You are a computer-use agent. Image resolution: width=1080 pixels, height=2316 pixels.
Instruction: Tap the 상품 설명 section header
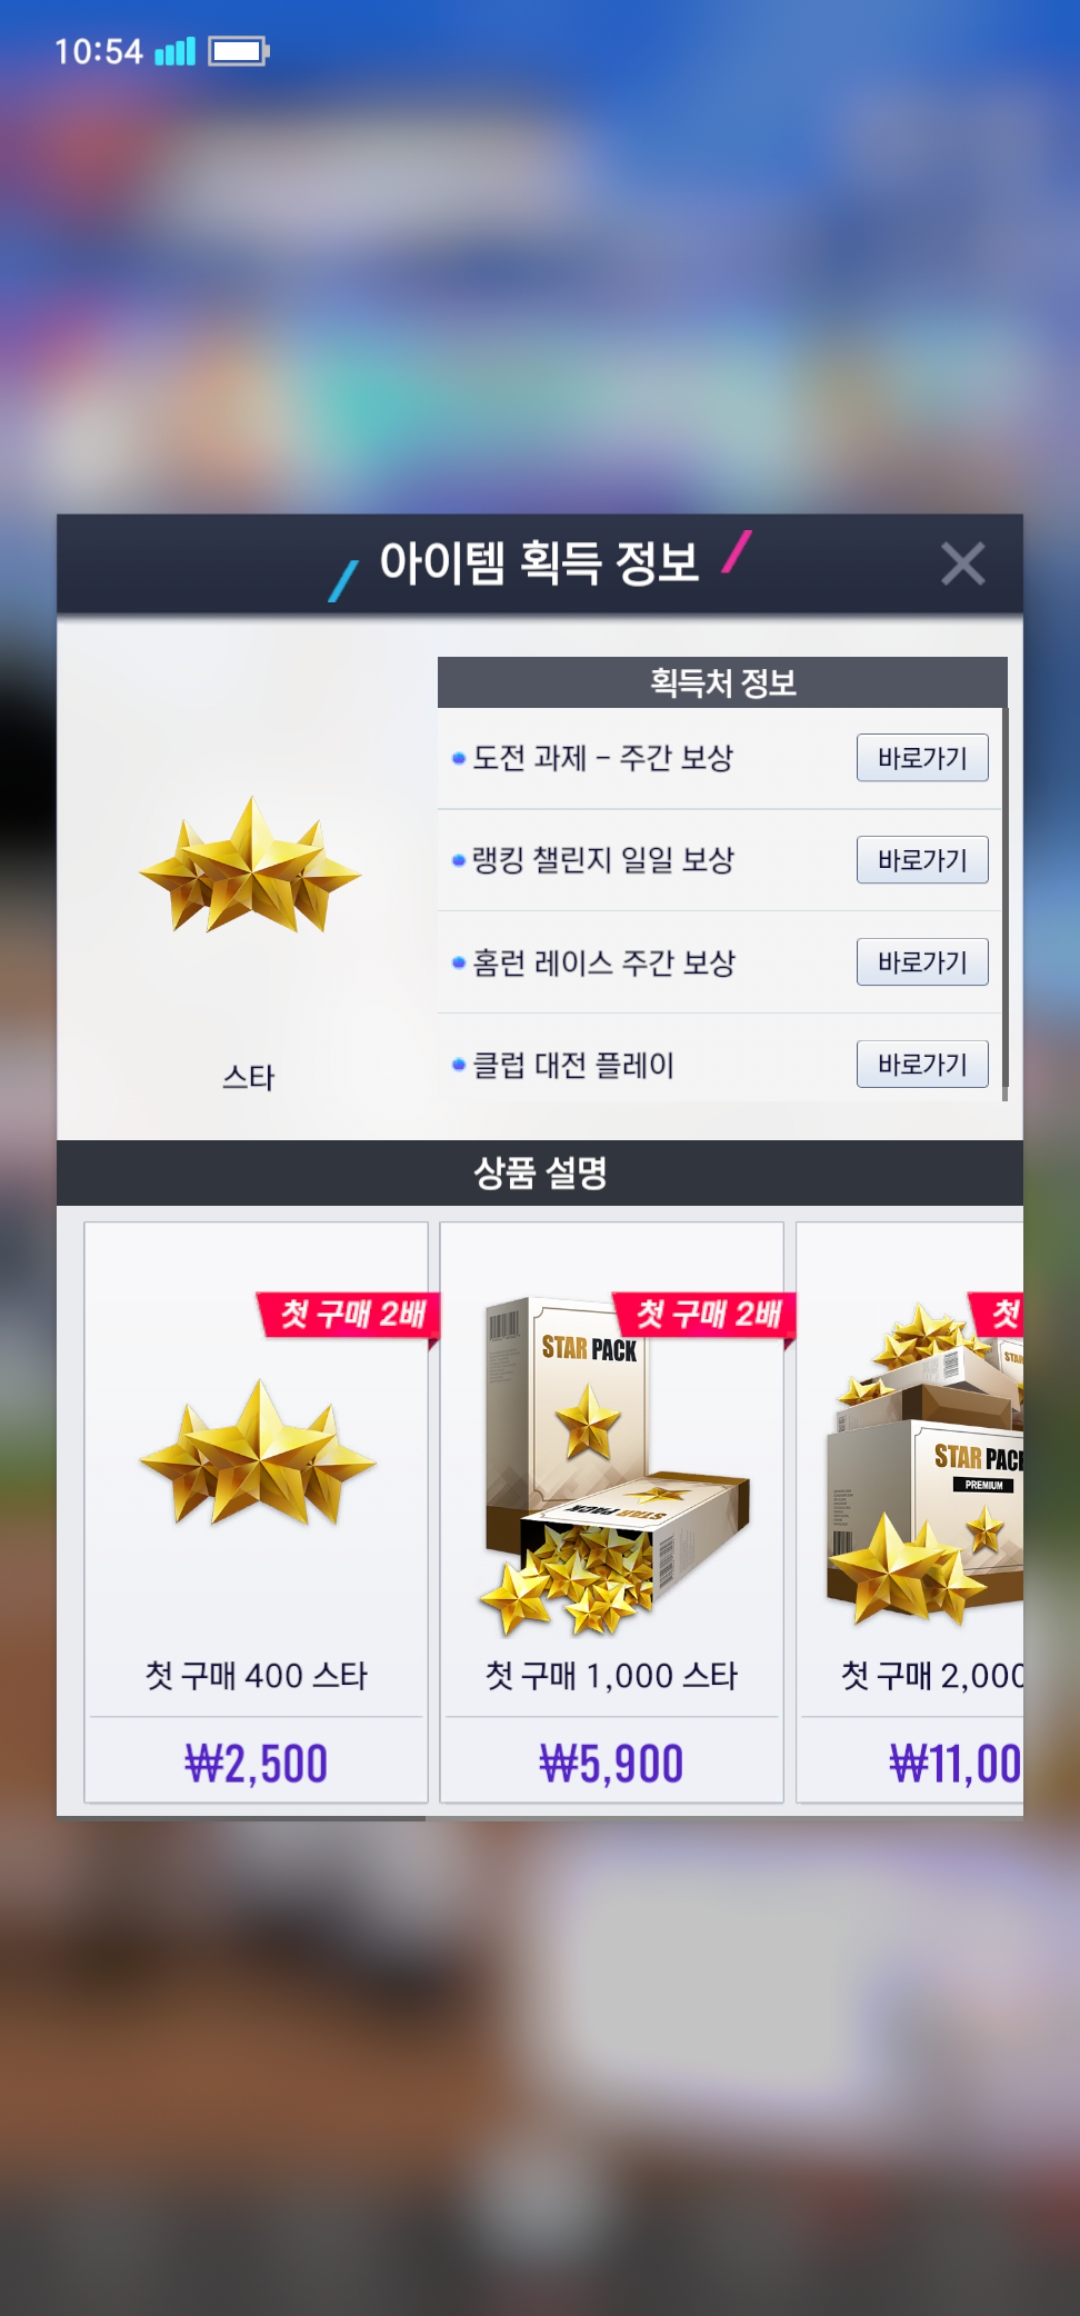[x=540, y=1173]
